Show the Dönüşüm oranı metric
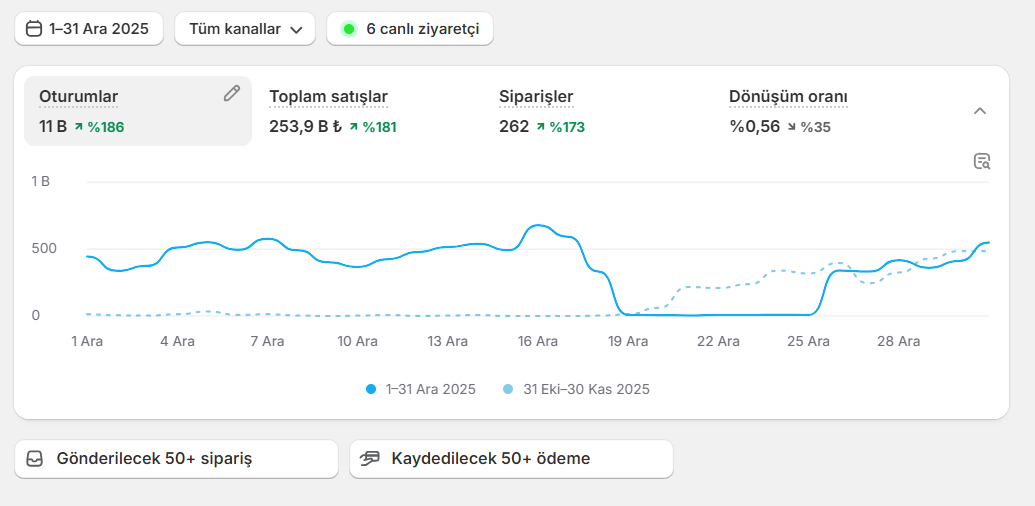The width and height of the screenshot is (1035, 506). [x=788, y=97]
